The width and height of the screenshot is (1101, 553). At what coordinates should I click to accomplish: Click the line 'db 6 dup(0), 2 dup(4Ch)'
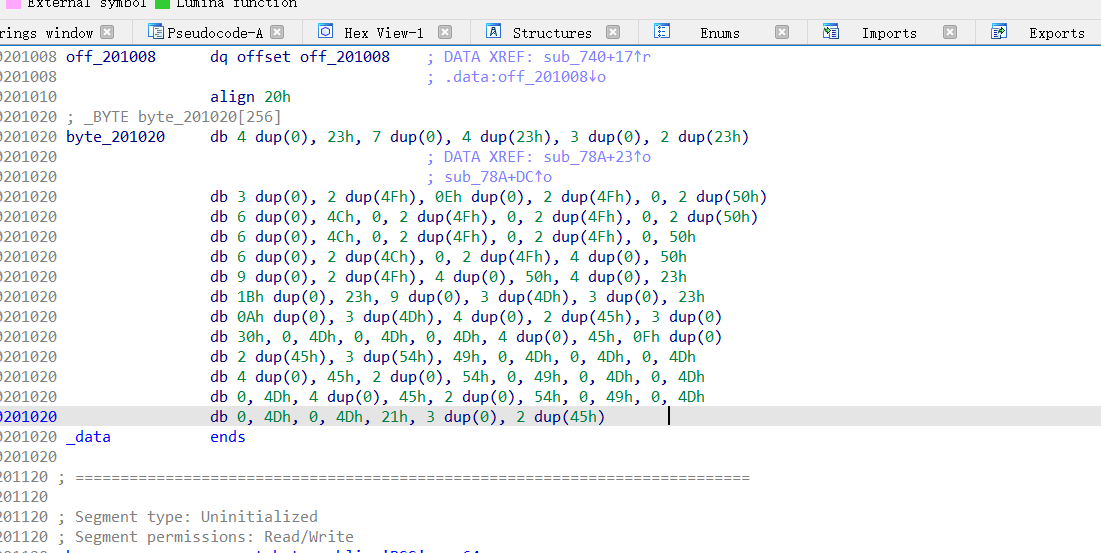tap(448, 258)
